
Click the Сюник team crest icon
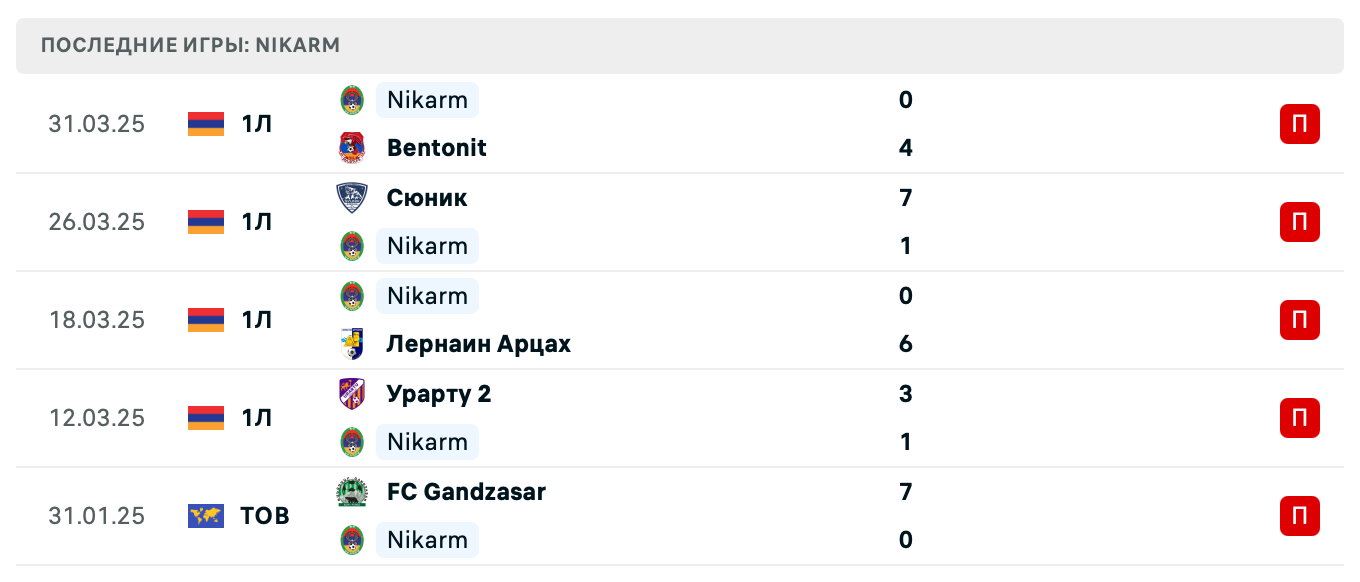352,198
